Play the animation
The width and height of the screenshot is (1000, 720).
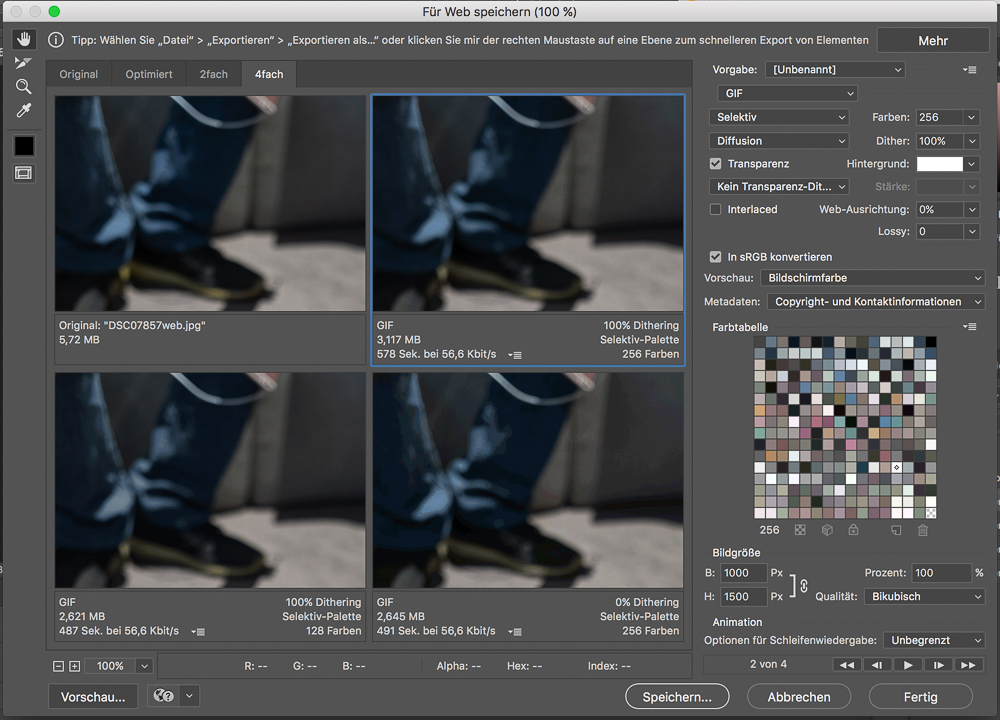pyautogui.click(x=908, y=665)
